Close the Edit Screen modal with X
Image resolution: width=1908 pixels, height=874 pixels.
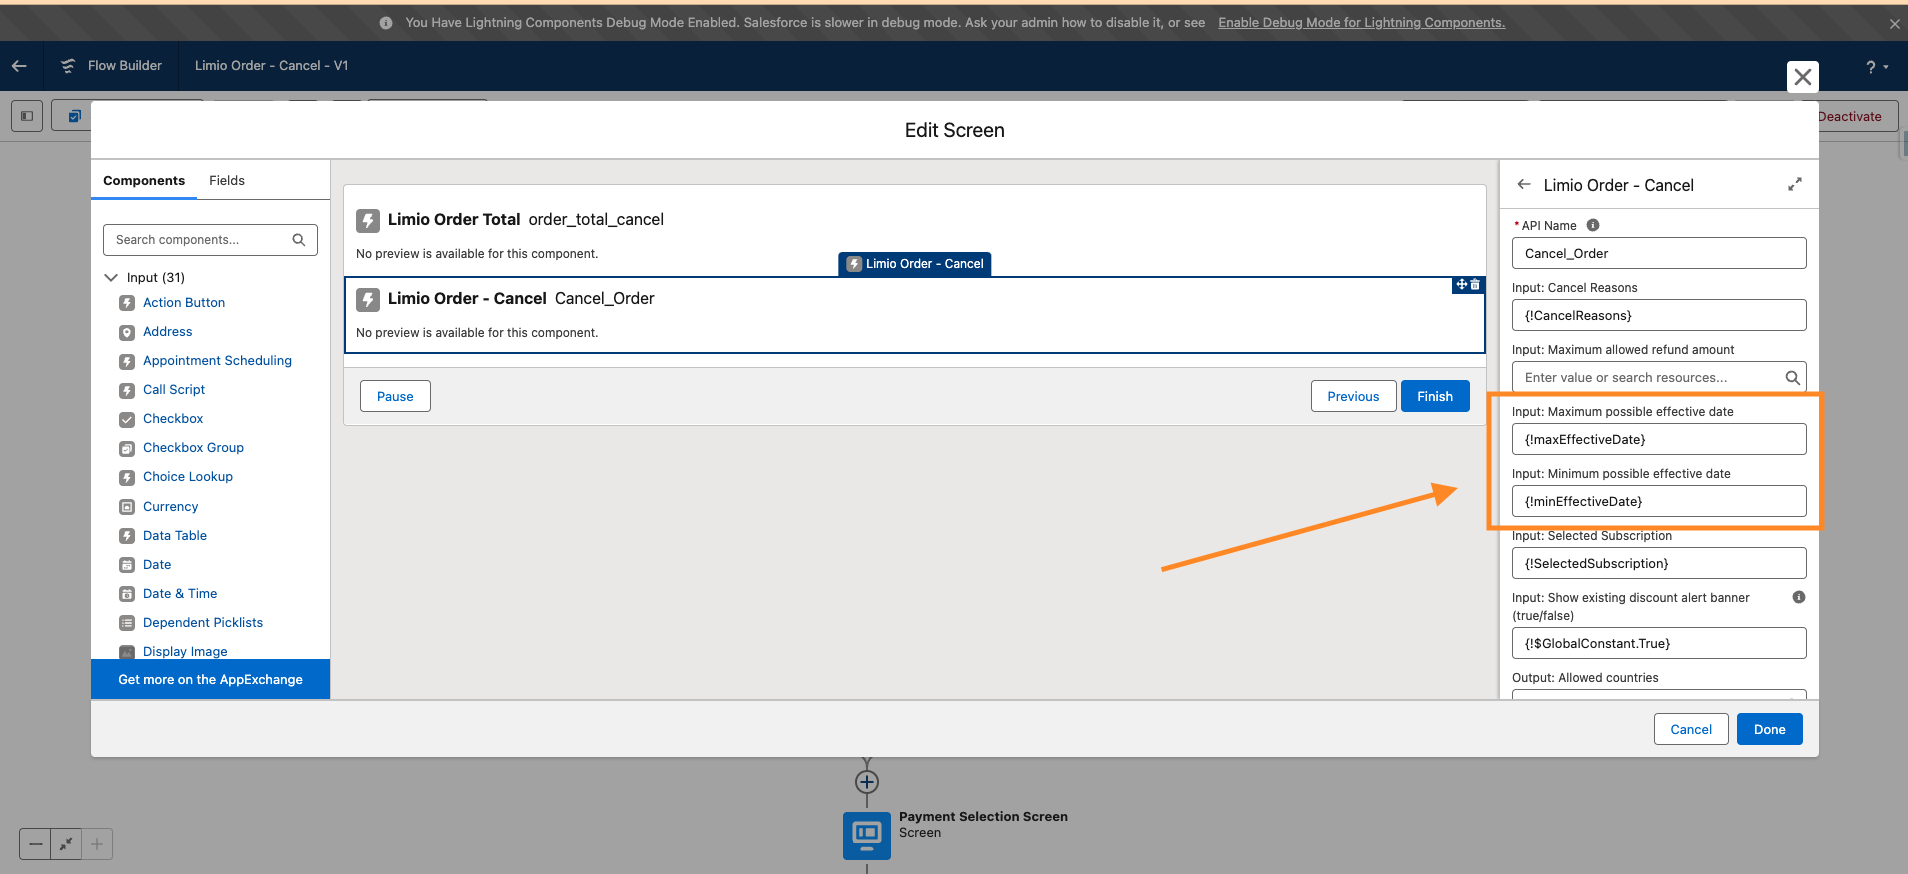pos(1802,77)
